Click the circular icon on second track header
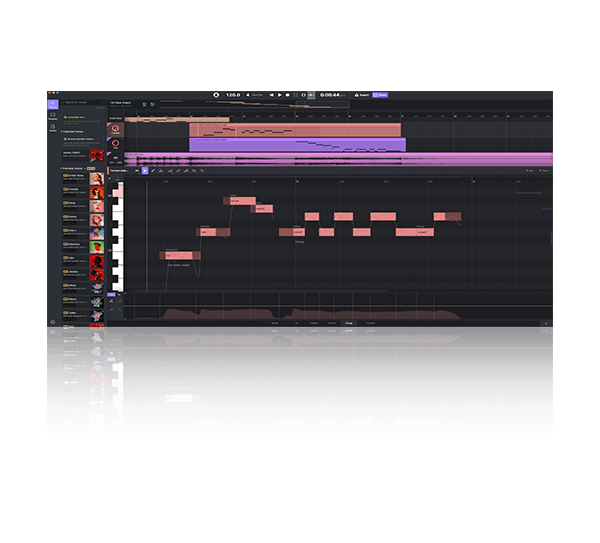The height and width of the screenshot is (543, 600). click(x=116, y=144)
